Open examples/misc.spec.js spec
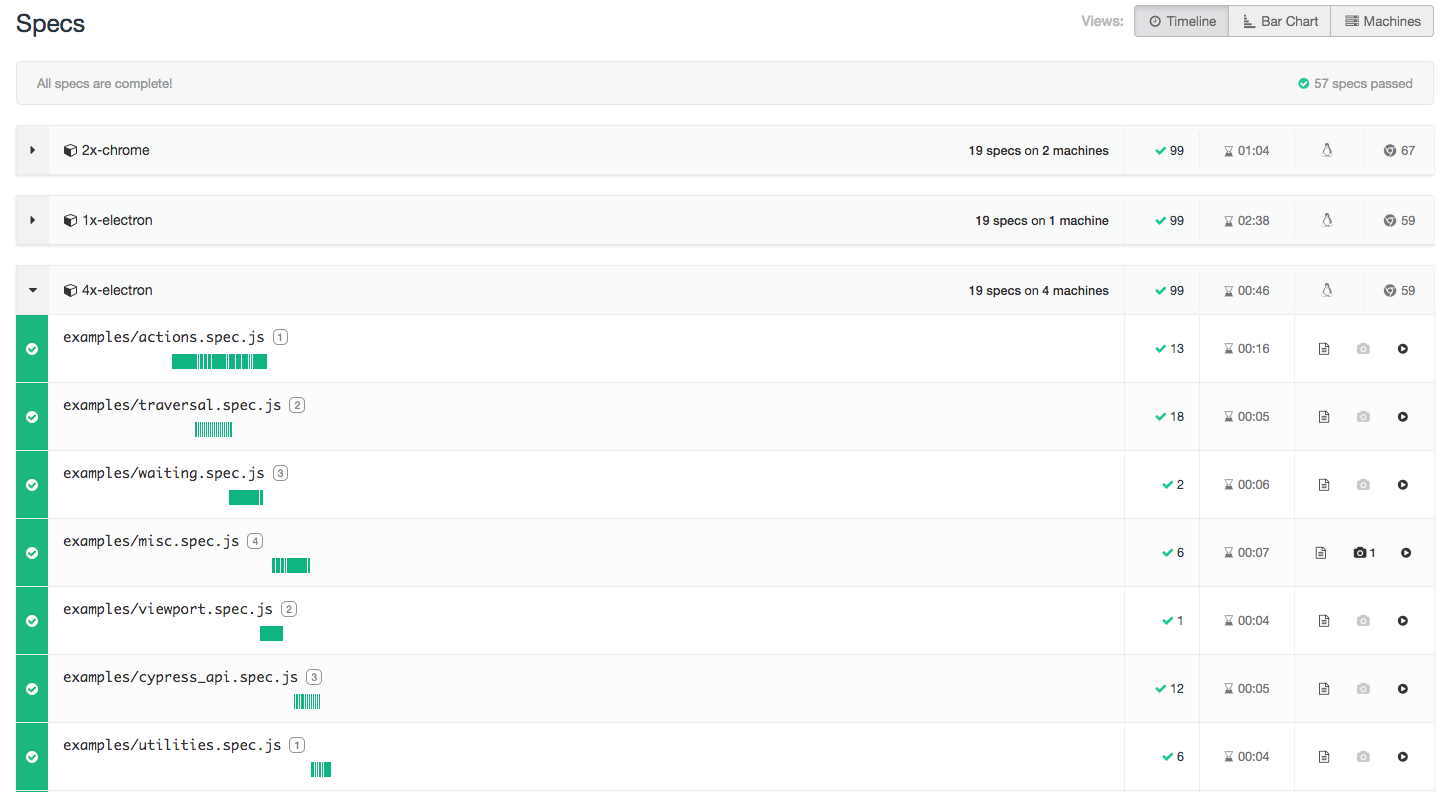Image resolution: width=1447 pixels, height=792 pixels. coord(151,541)
